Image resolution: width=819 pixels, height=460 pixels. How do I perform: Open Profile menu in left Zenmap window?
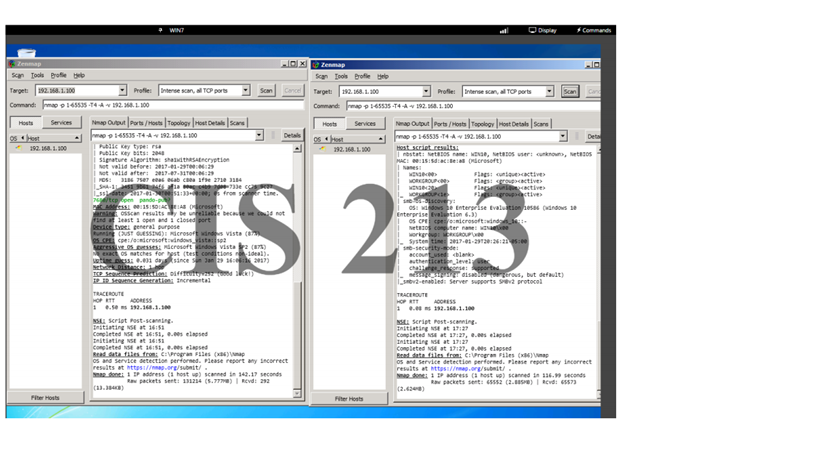[x=58, y=75]
